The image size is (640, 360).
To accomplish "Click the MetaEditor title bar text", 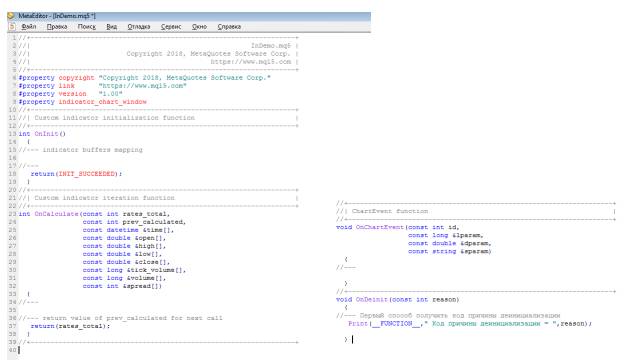I will [x=57, y=16].
